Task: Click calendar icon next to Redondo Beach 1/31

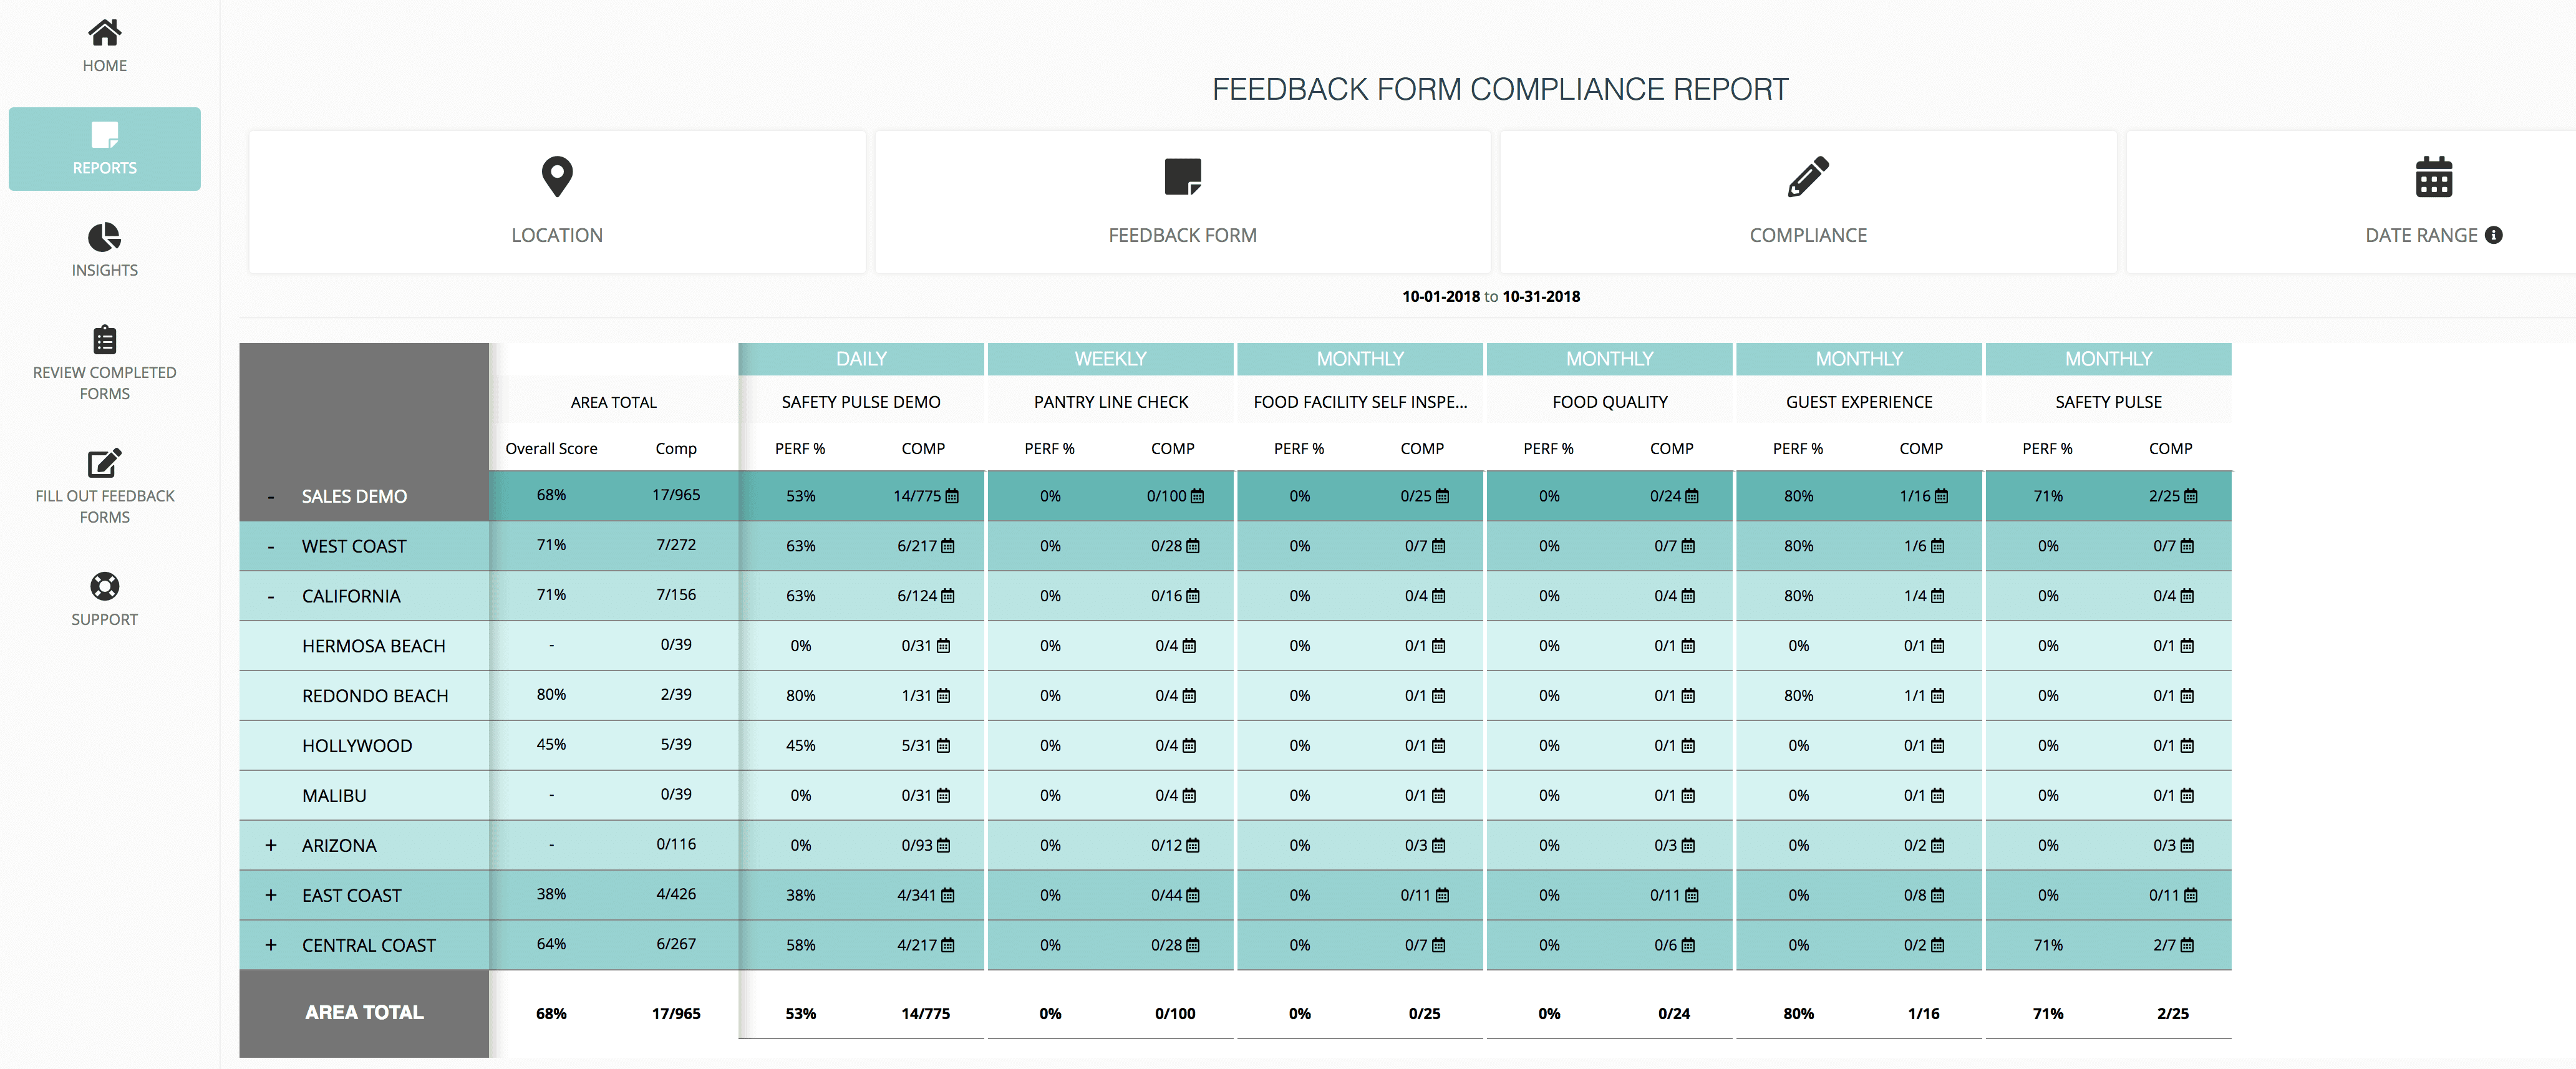Action: (944, 696)
